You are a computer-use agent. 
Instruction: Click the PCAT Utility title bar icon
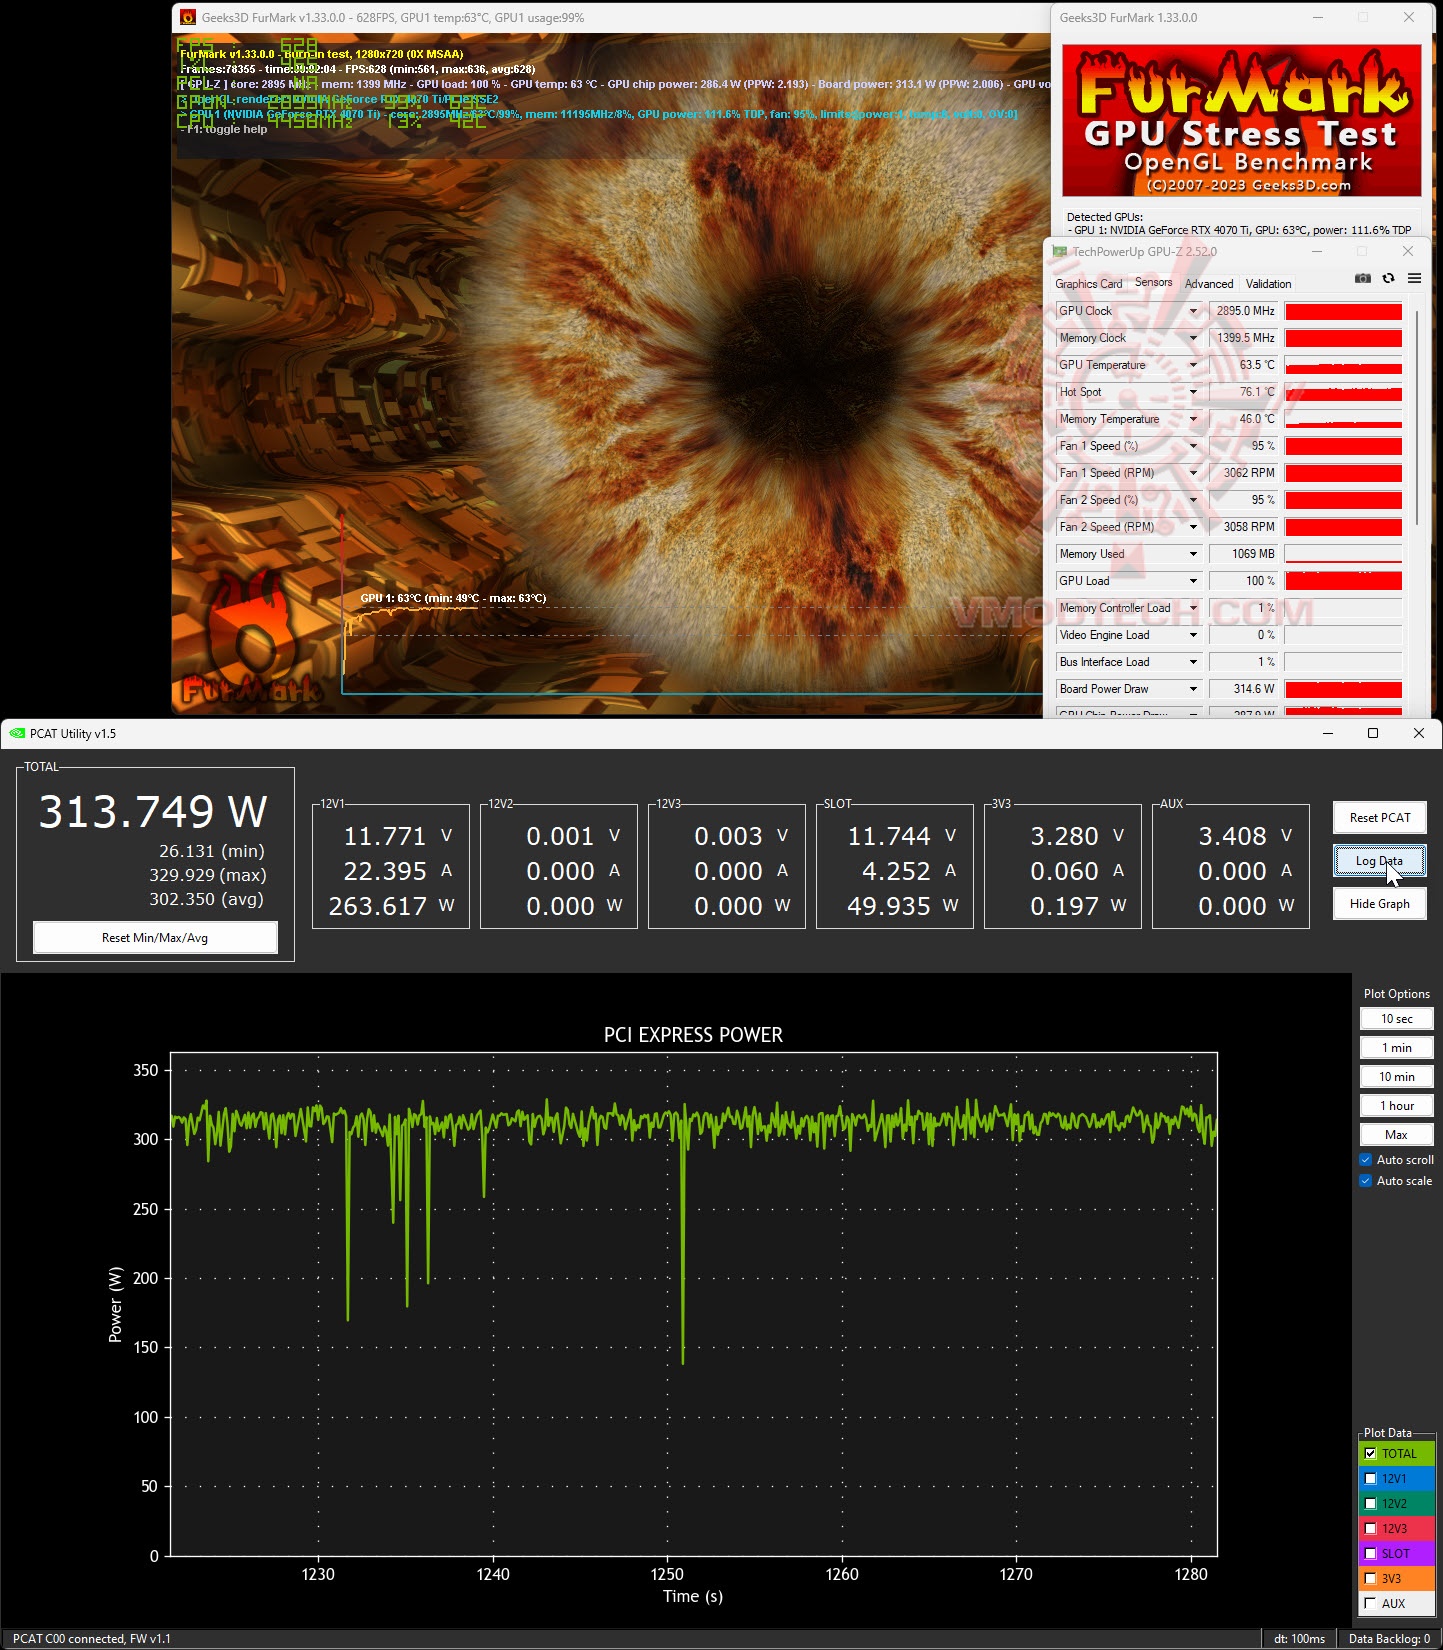click(x=17, y=734)
